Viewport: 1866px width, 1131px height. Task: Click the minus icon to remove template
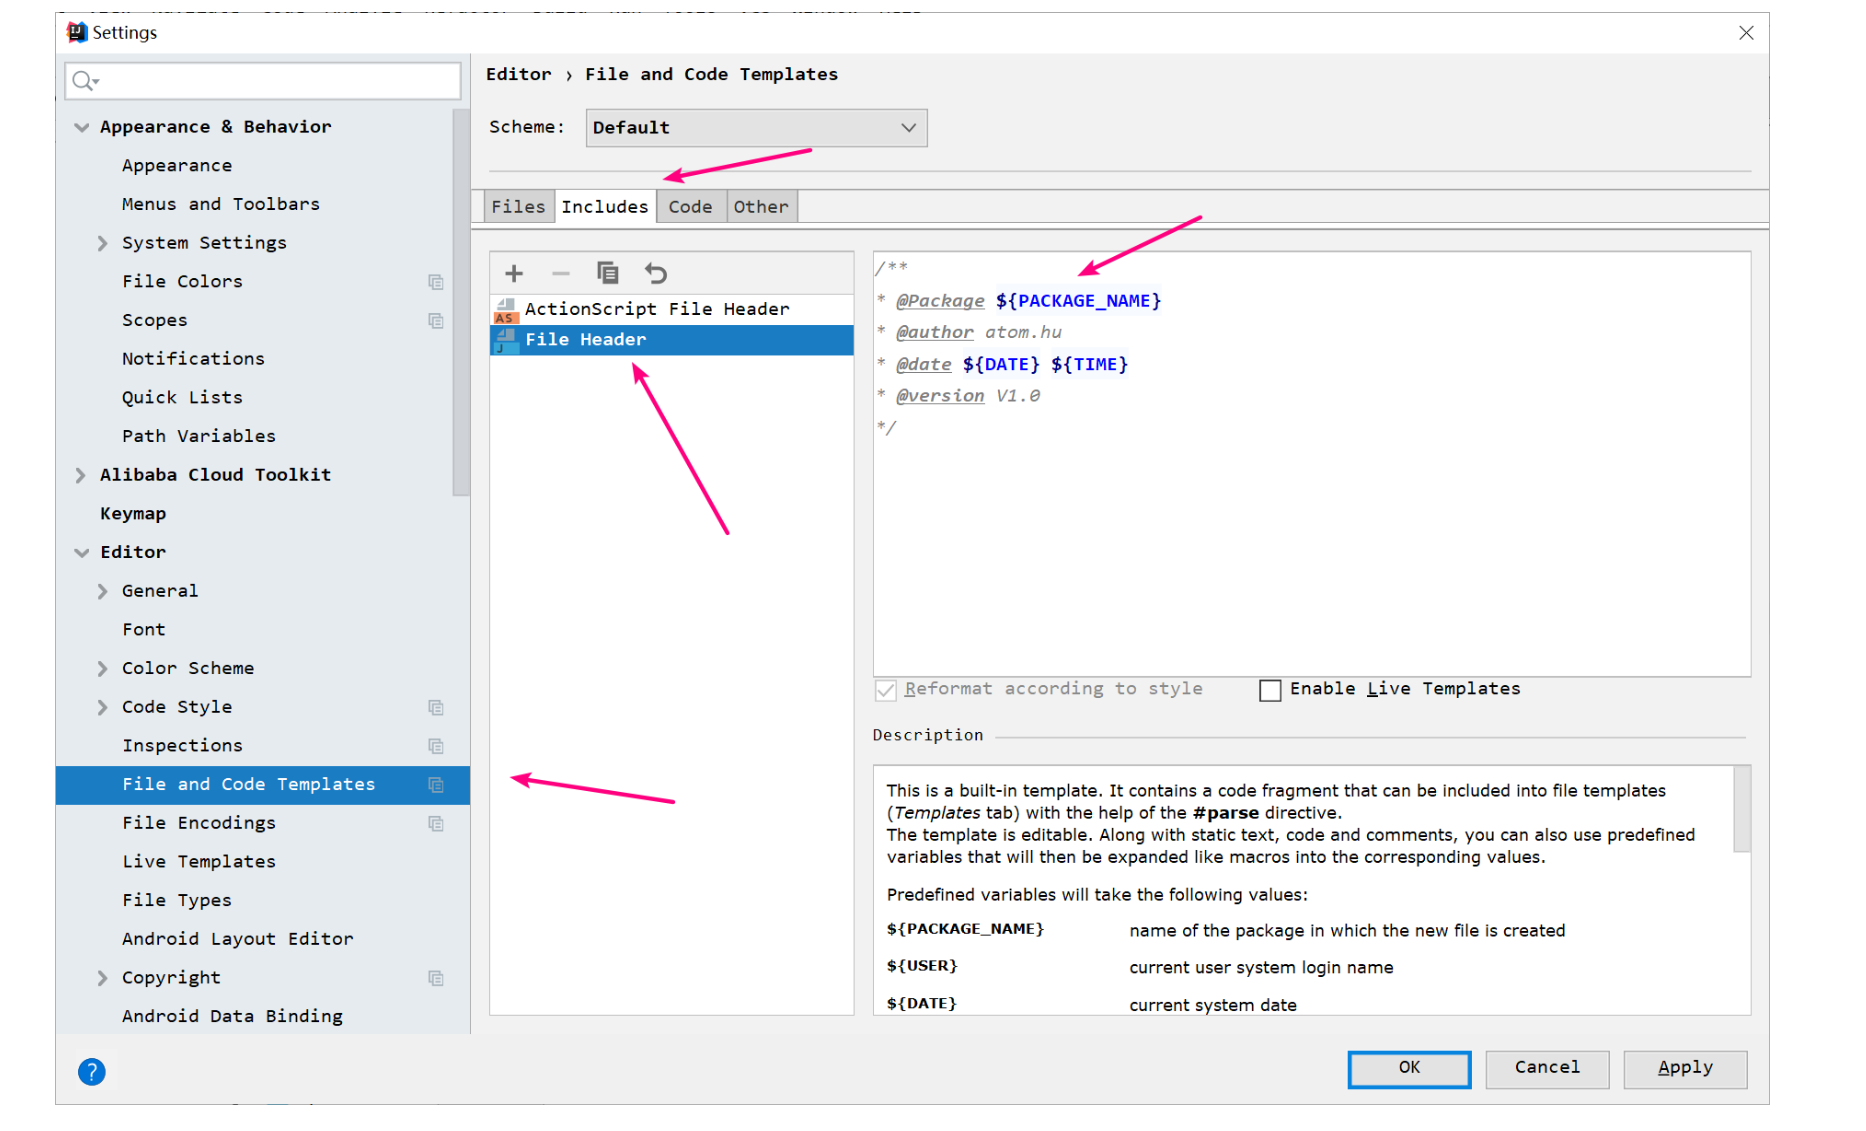(561, 273)
